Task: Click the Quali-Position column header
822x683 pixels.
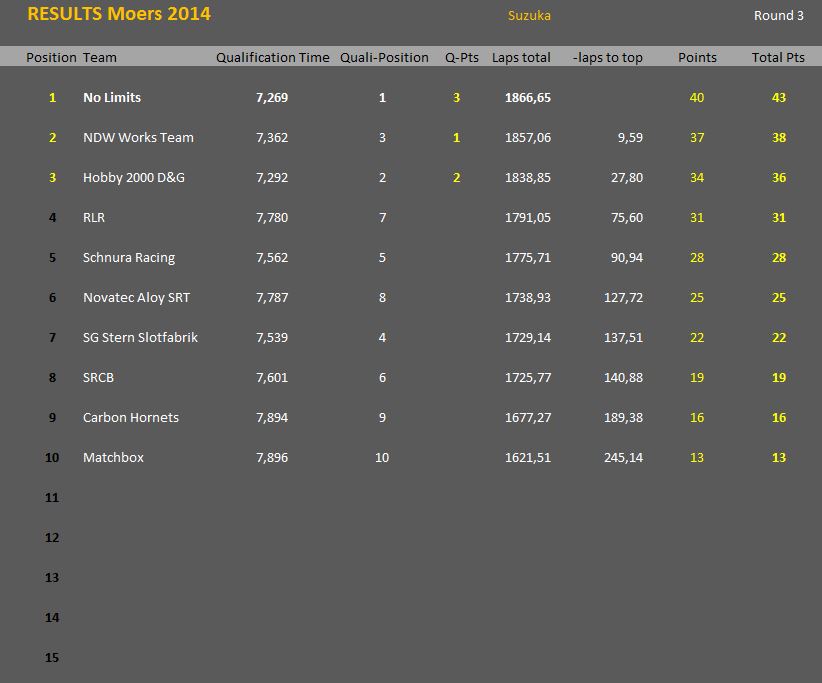Action: [384, 58]
